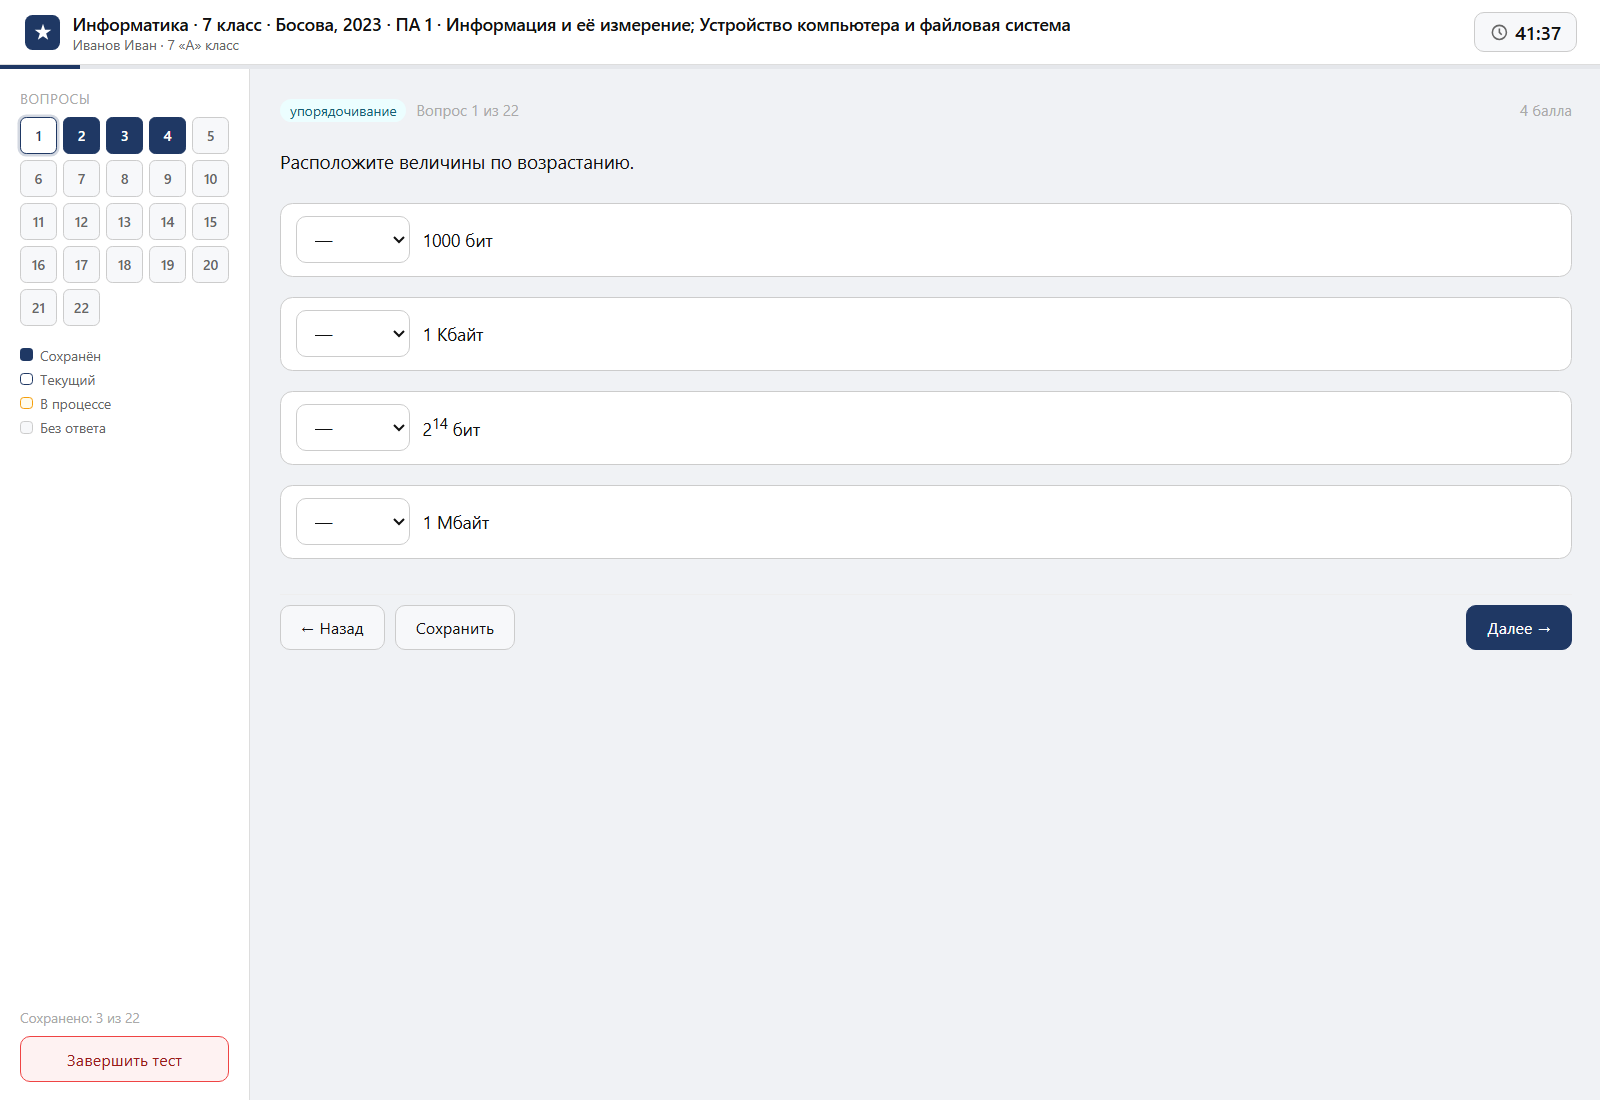
Task: Click the В процессе legend entry
Action: pos(66,404)
